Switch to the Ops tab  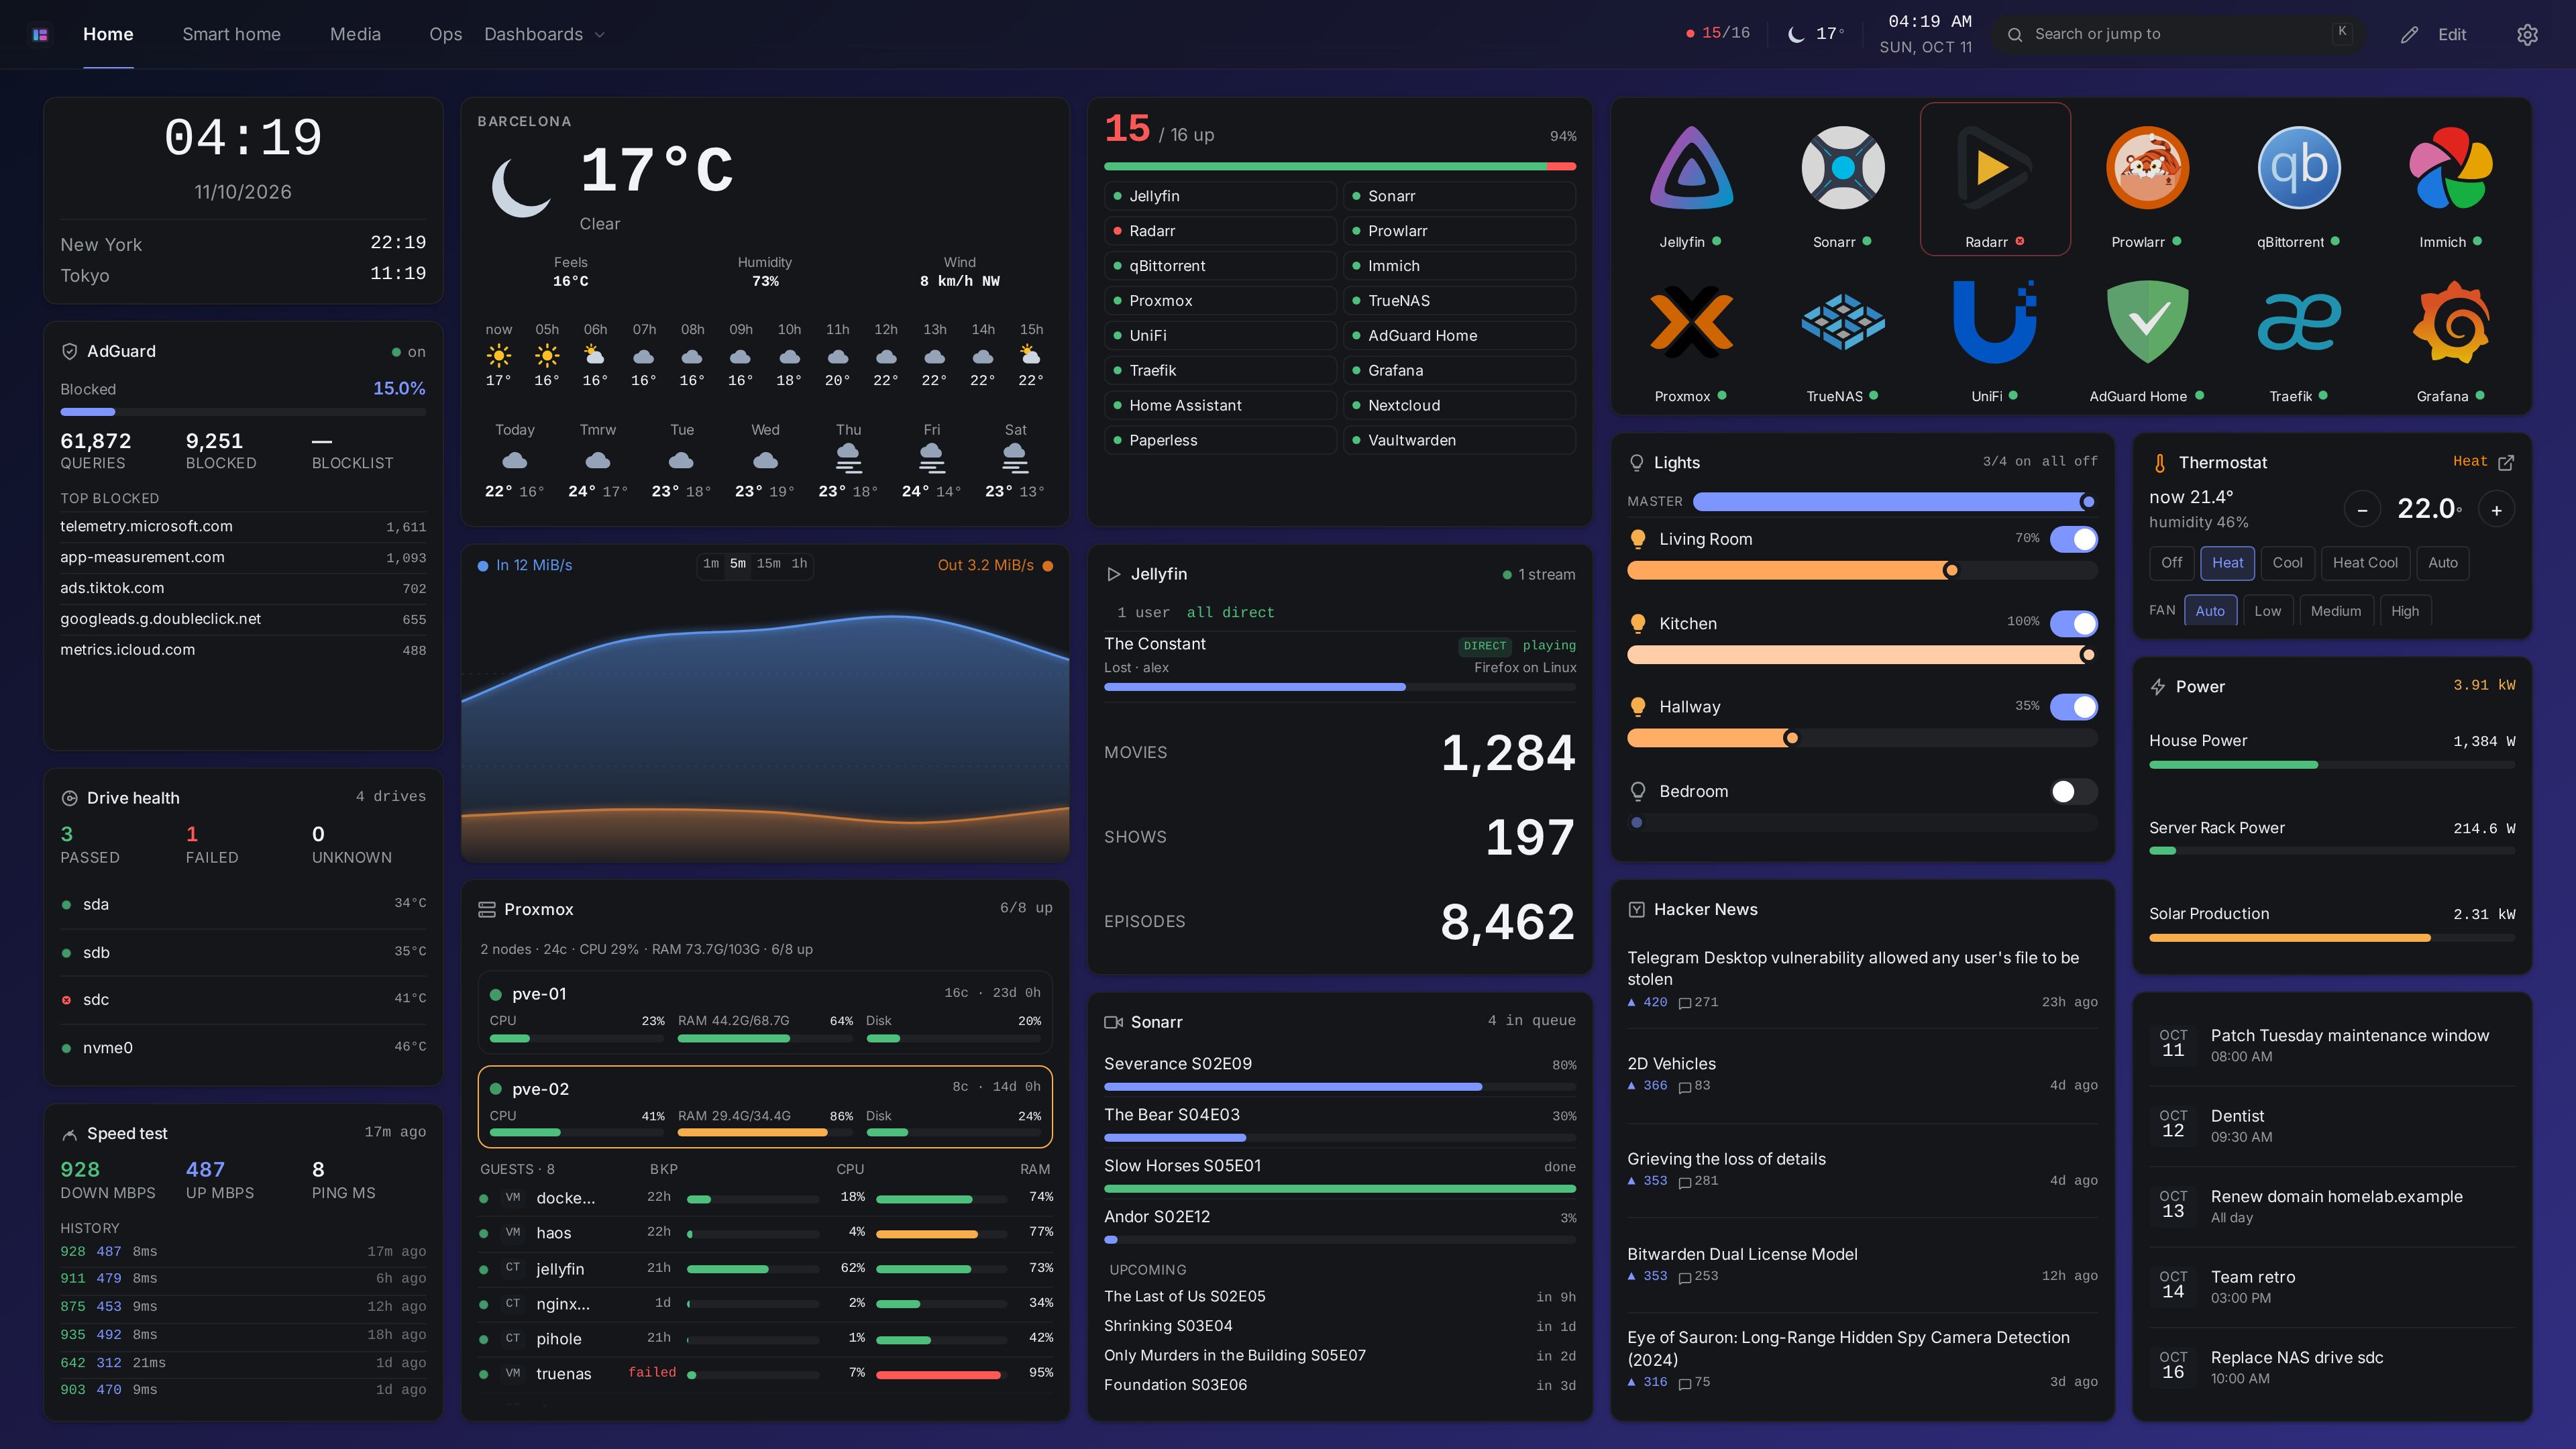[x=445, y=35]
